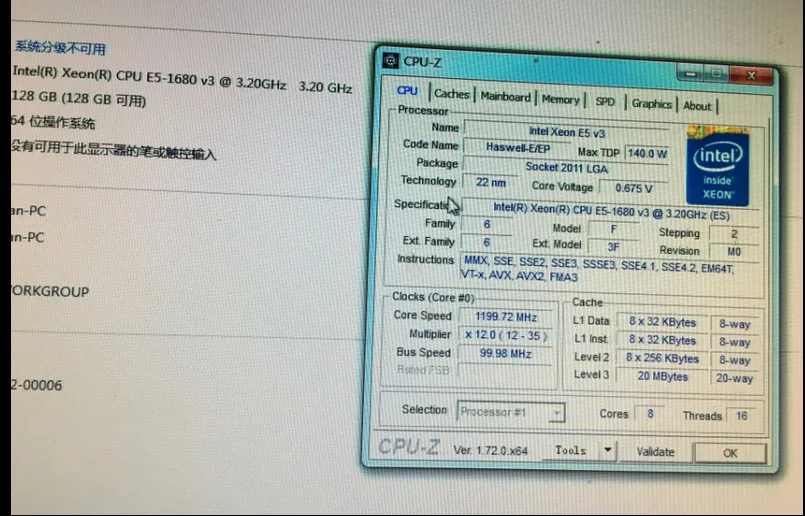Click the Max TDP value 140.0 W
The width and height of the screenshot is (805, 516).
(647, 153)
